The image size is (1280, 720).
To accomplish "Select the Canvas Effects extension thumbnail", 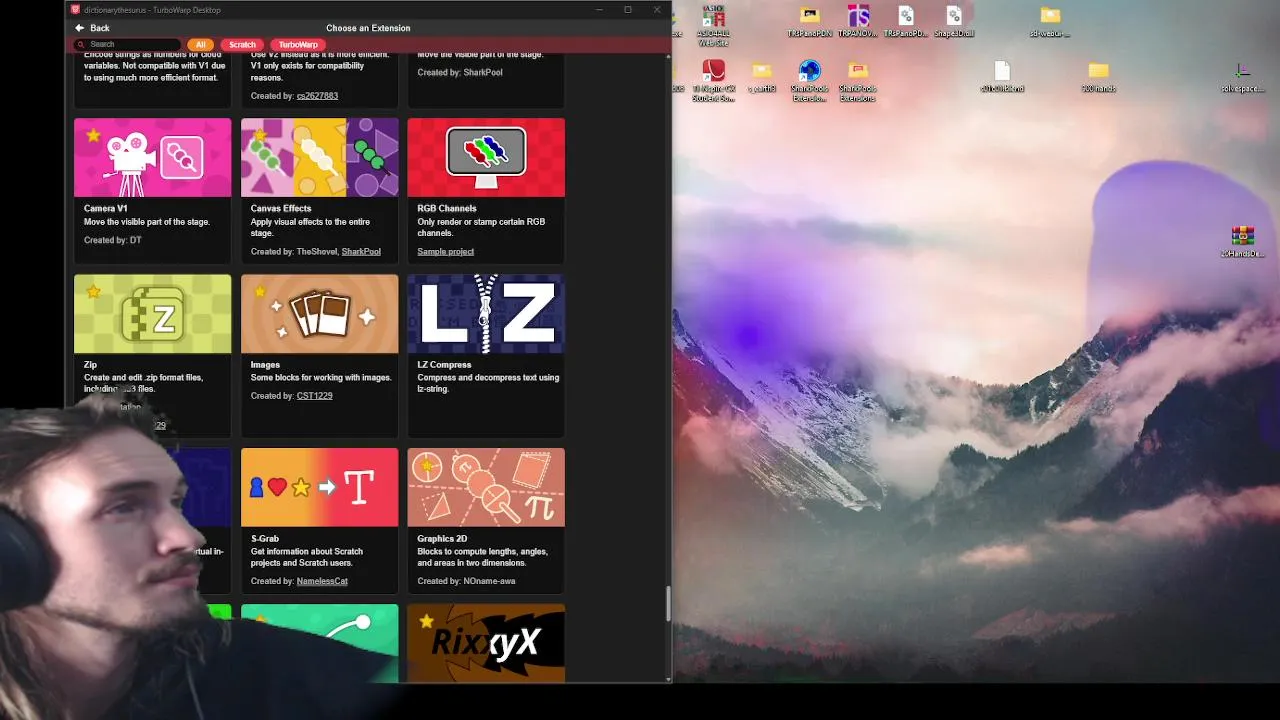I will click(319, 158).
